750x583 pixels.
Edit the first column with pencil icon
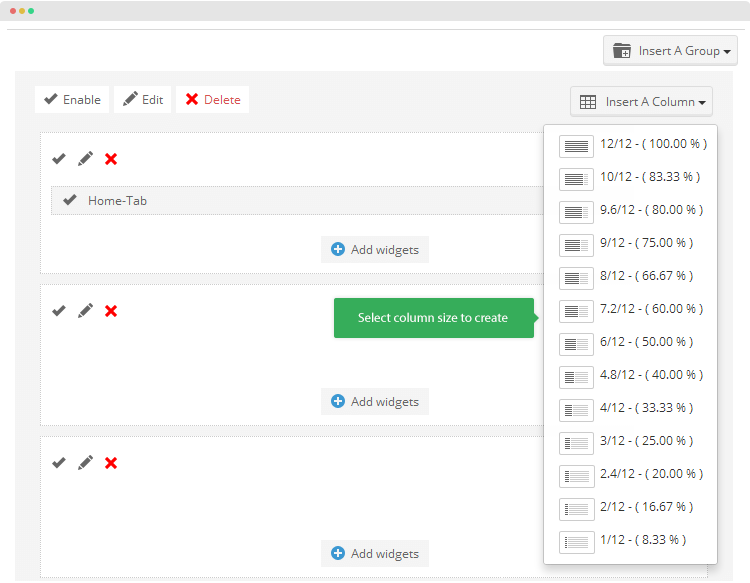[86, 159]
